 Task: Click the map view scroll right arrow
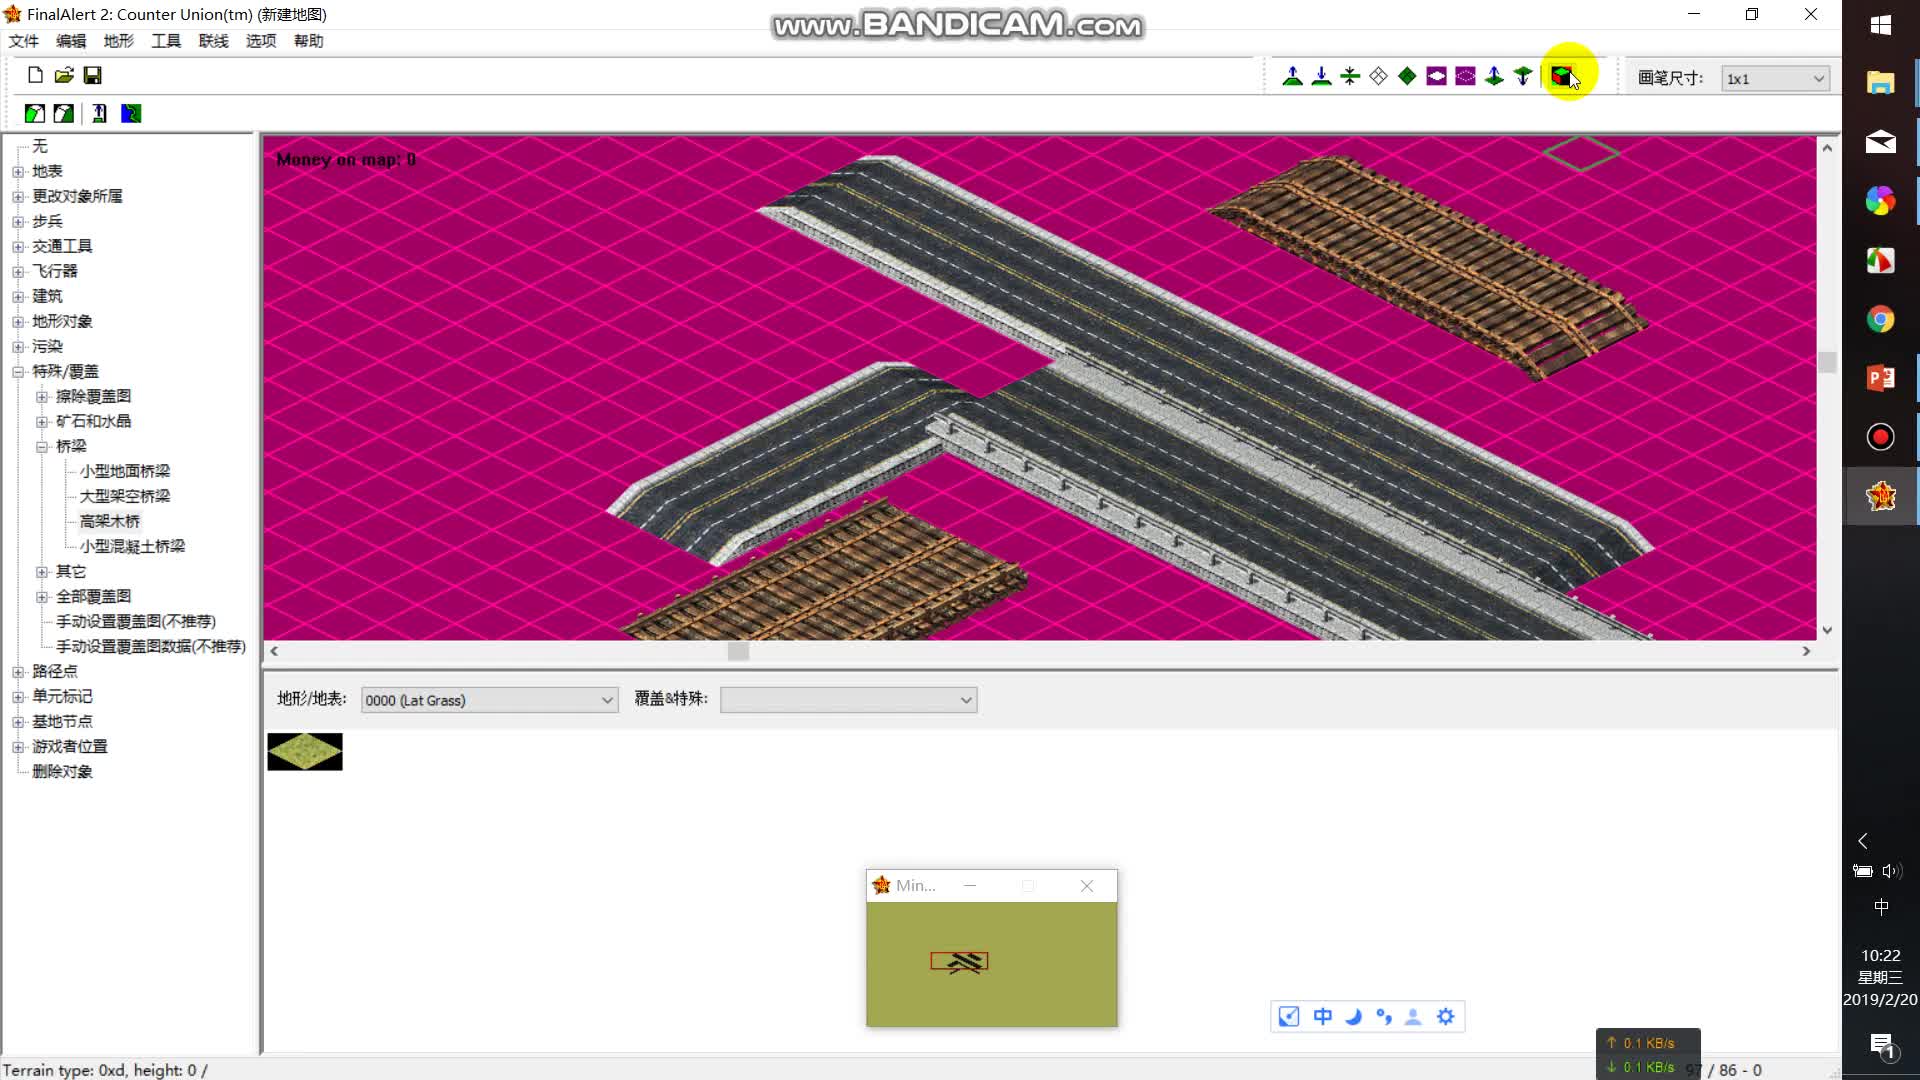pos(1806,651)
